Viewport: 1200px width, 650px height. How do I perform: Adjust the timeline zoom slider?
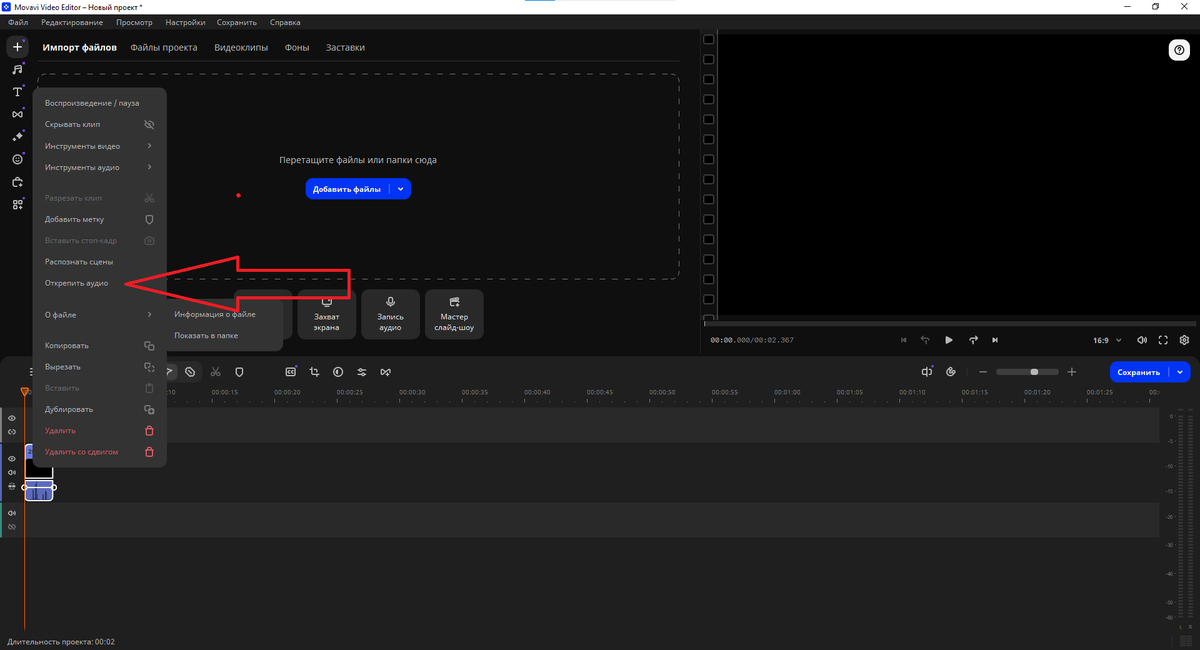click(1034, 371)
